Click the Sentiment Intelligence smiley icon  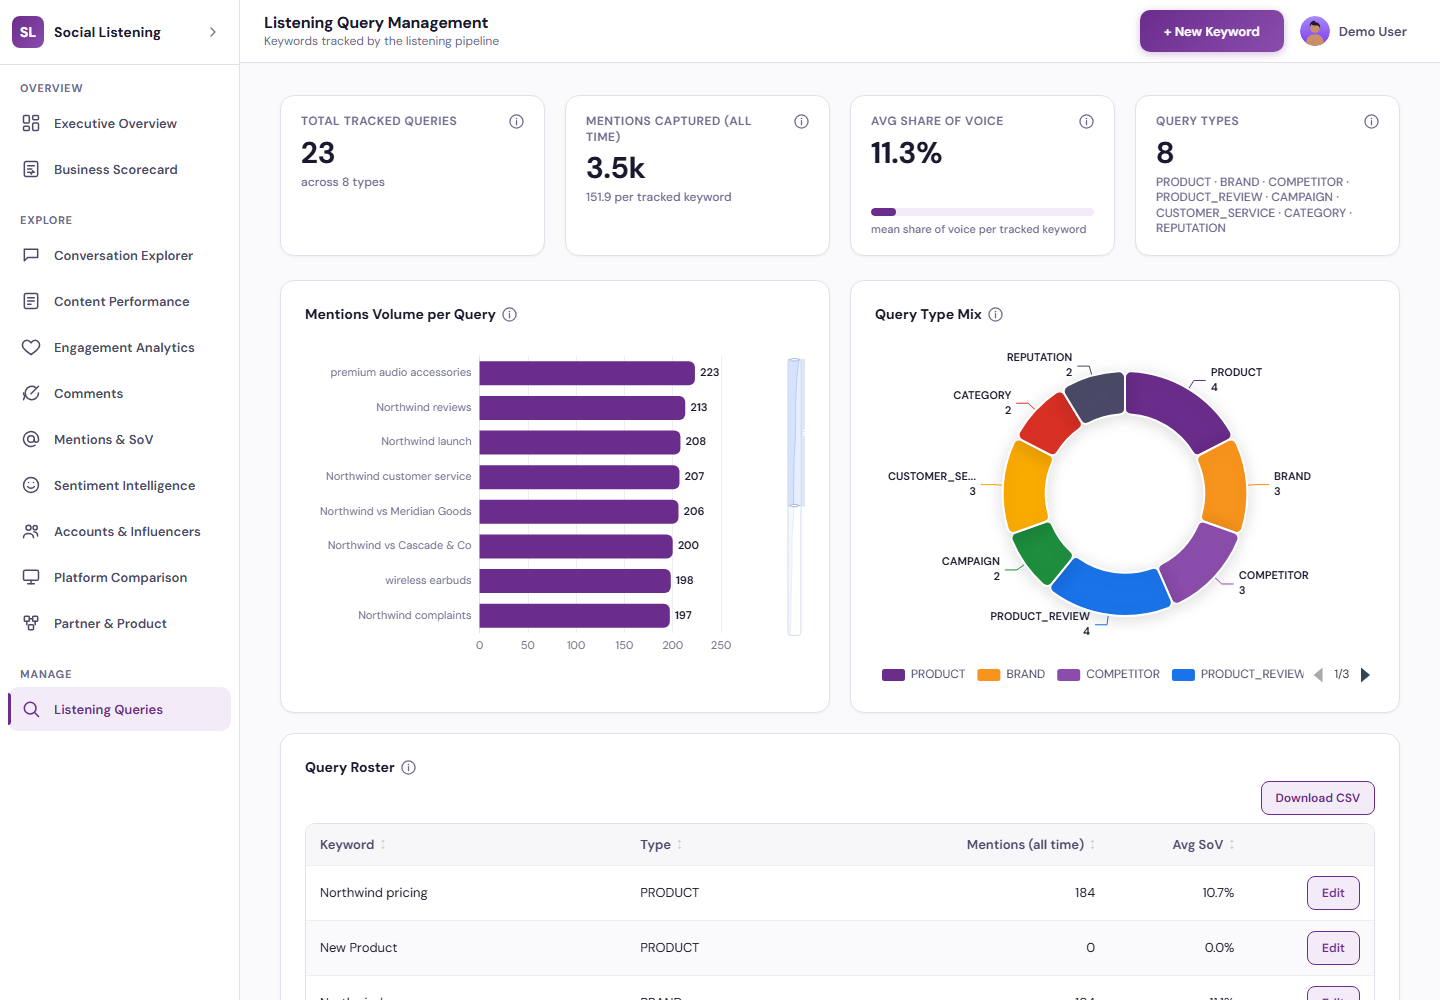click(x=31, y=485)
